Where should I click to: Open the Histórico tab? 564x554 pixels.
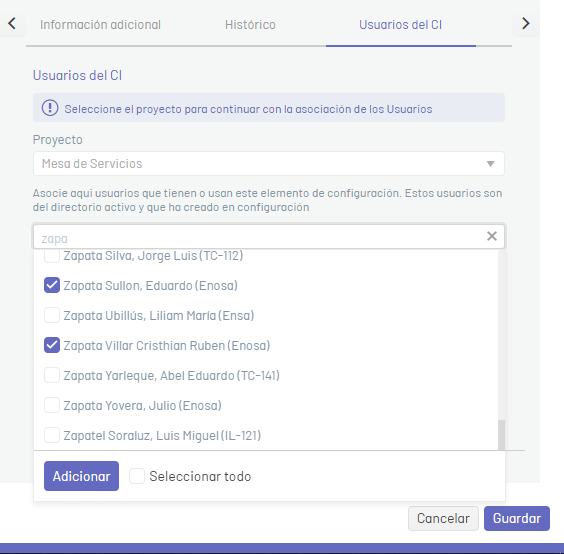tap(250, 25)
